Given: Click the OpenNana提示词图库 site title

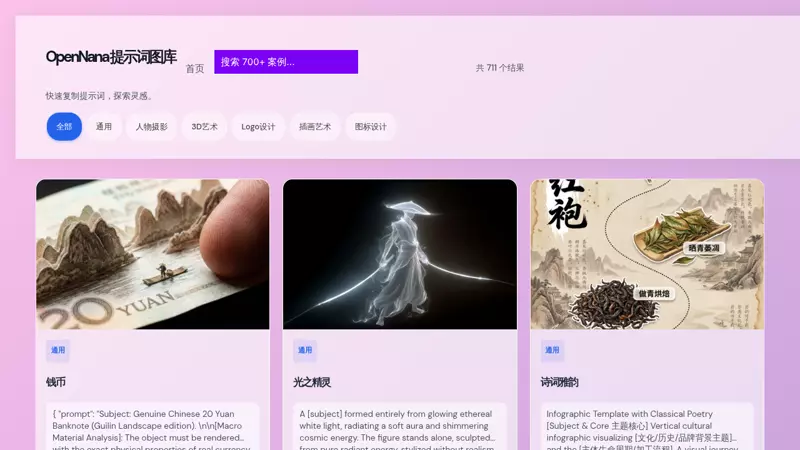Looking at the screenshot, I should [x=111, y=57].
